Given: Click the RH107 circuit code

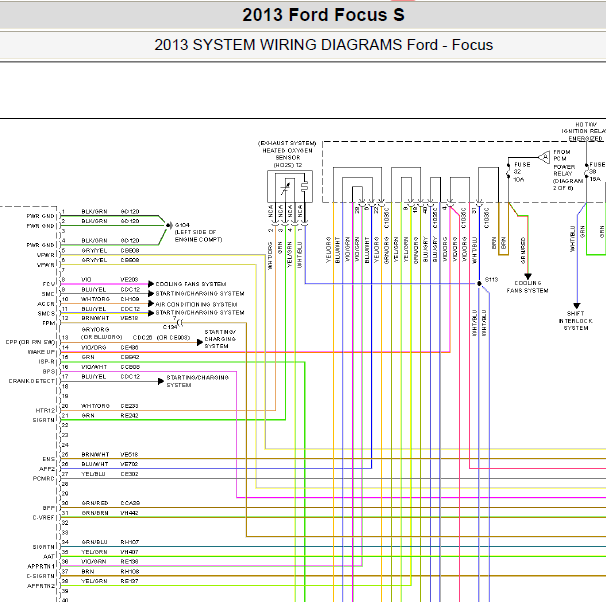Looking at the screenshot, I should tap(129, 542).
